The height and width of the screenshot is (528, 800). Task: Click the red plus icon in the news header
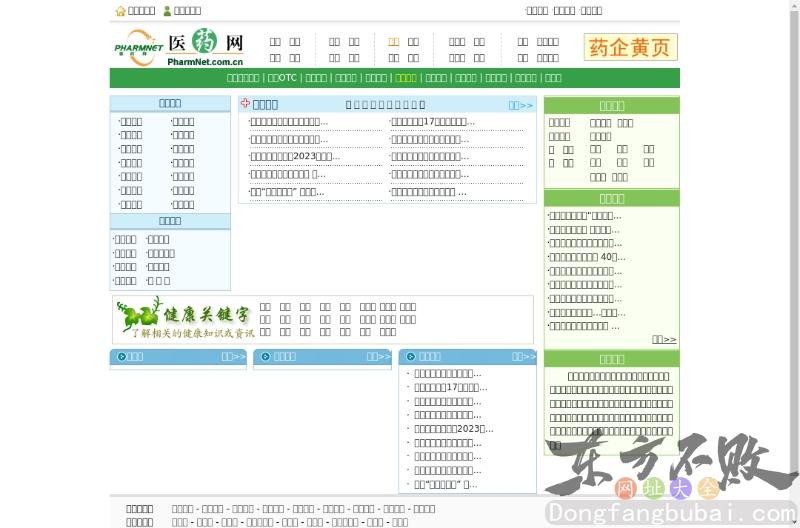coord(245,103)
